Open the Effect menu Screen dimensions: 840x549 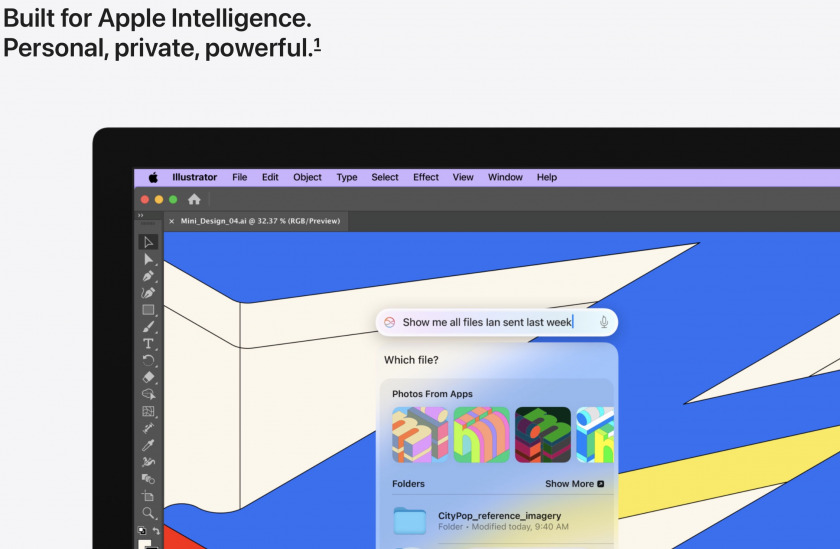(x=426, y=177)
